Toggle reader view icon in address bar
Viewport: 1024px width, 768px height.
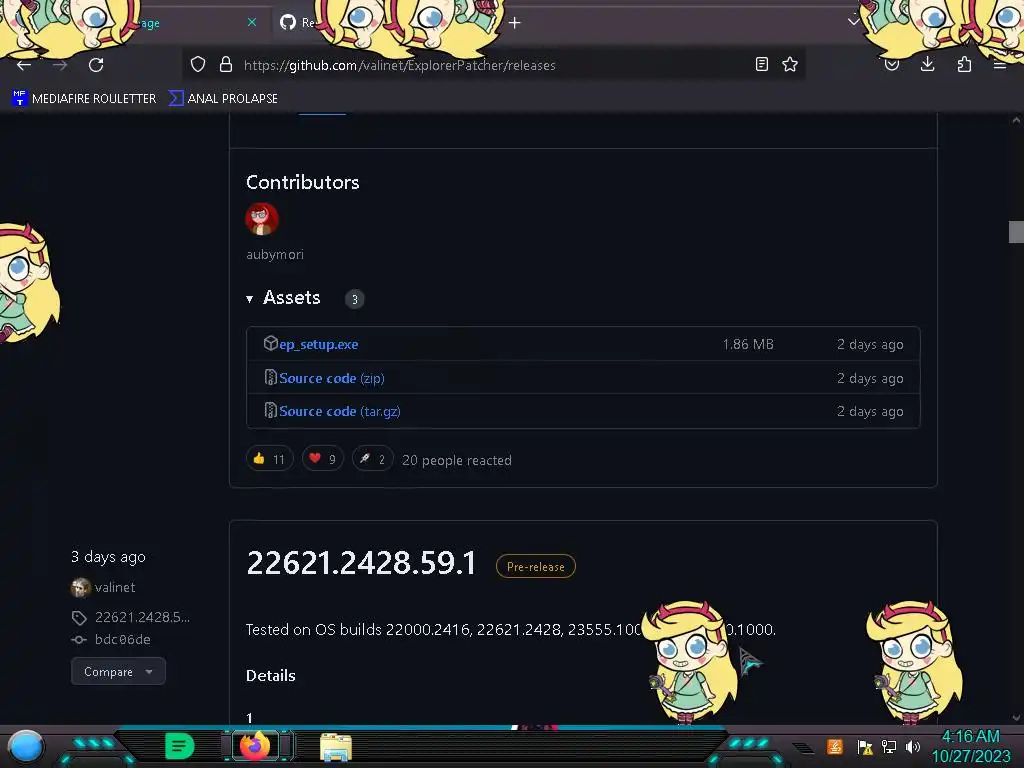[x=761, y=64]
